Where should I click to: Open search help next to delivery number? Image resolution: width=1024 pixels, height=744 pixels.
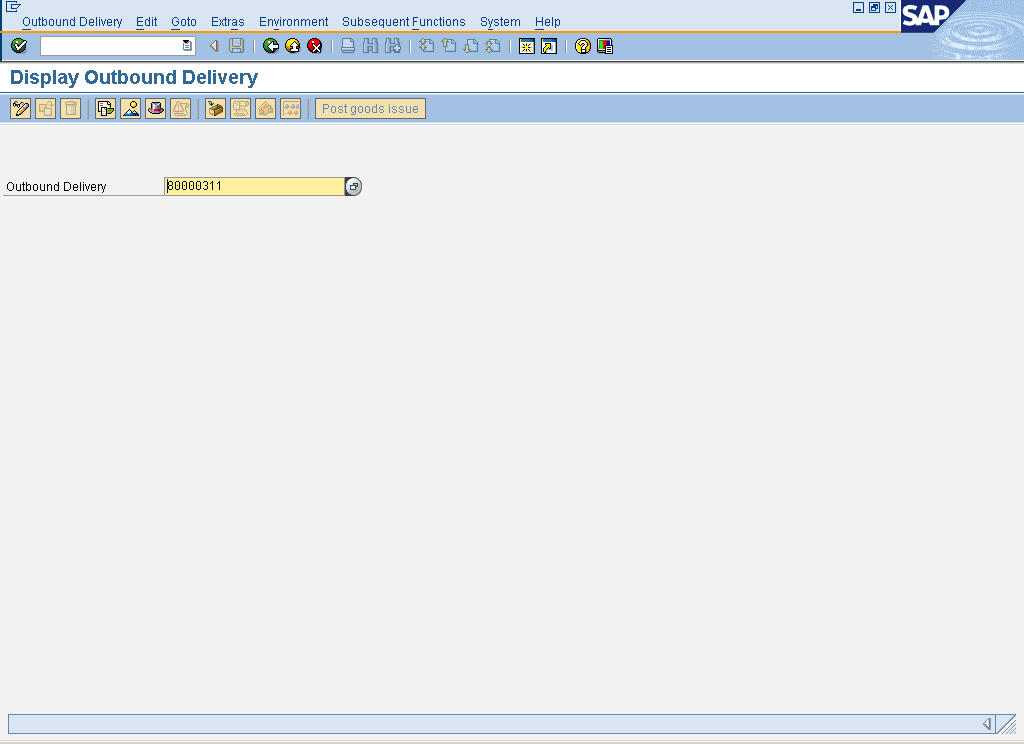353,186
